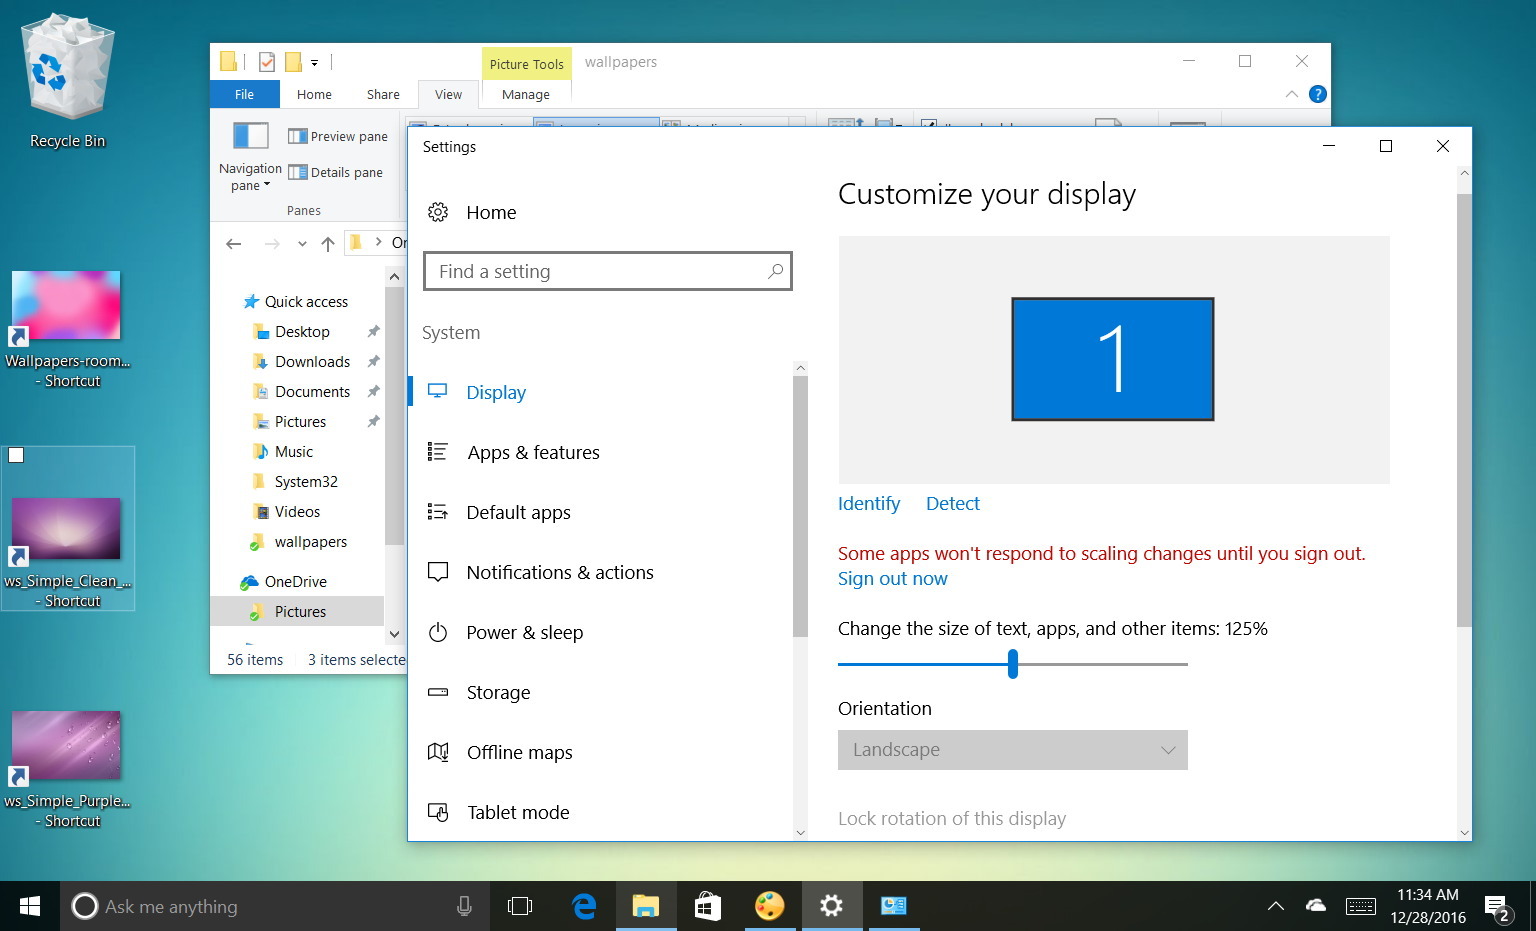Switch to the Manage ribbon tab
Screen dimensions: 1536x931
(x=525, y=94)
